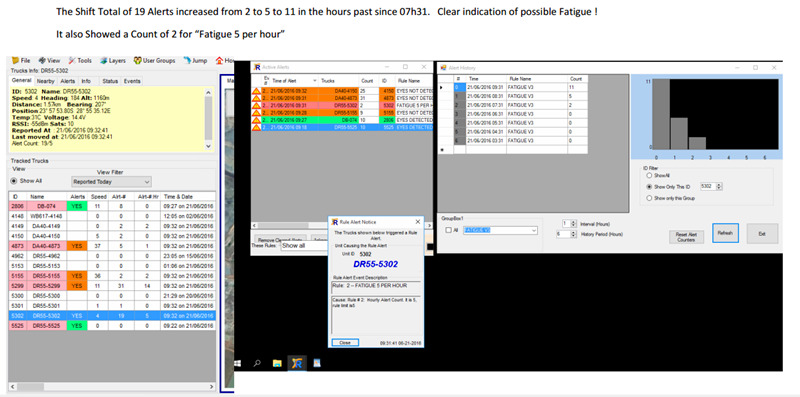Click the Windows Start button
Viewport: 800px width, 397px height.
point(238,363)
